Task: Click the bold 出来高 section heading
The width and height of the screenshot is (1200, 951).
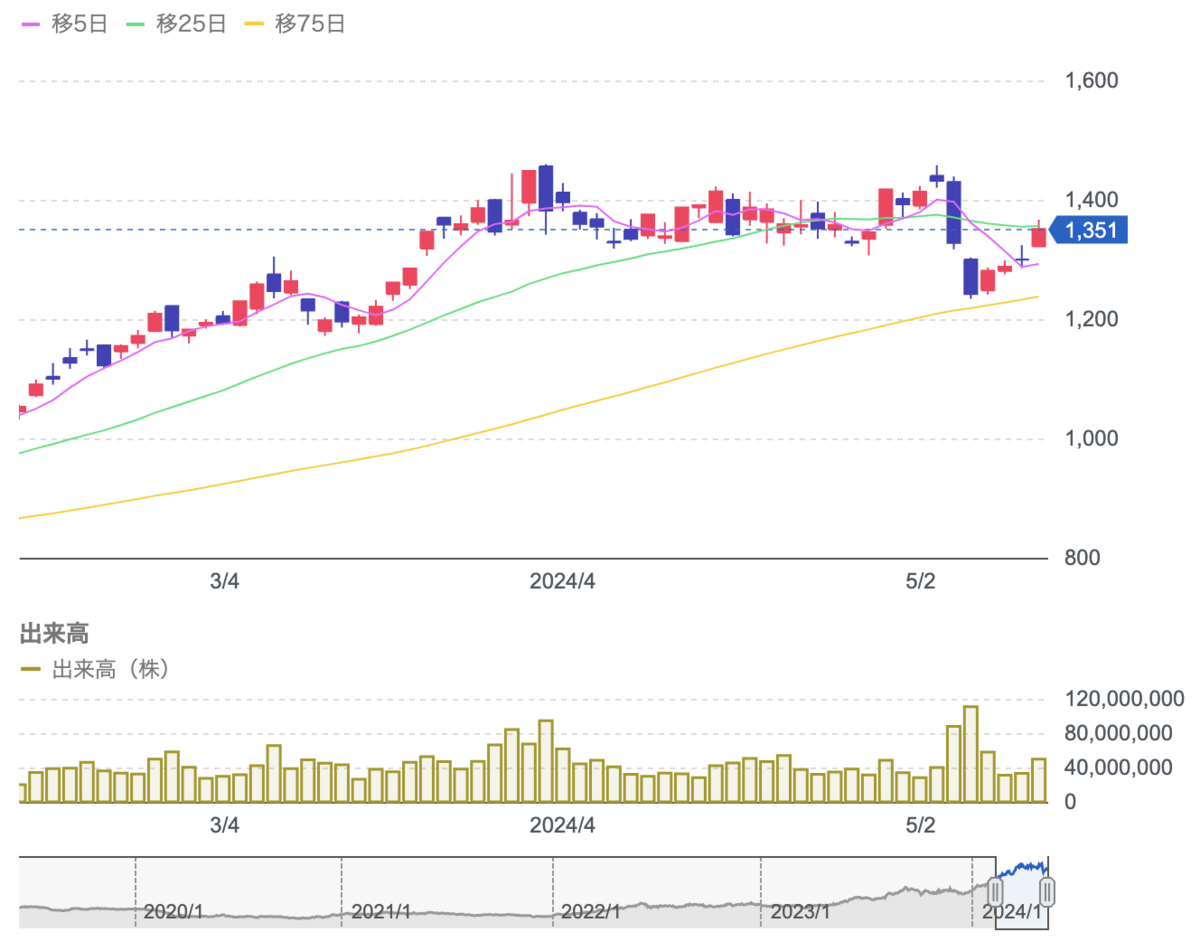Action: (x=55, y=633)
